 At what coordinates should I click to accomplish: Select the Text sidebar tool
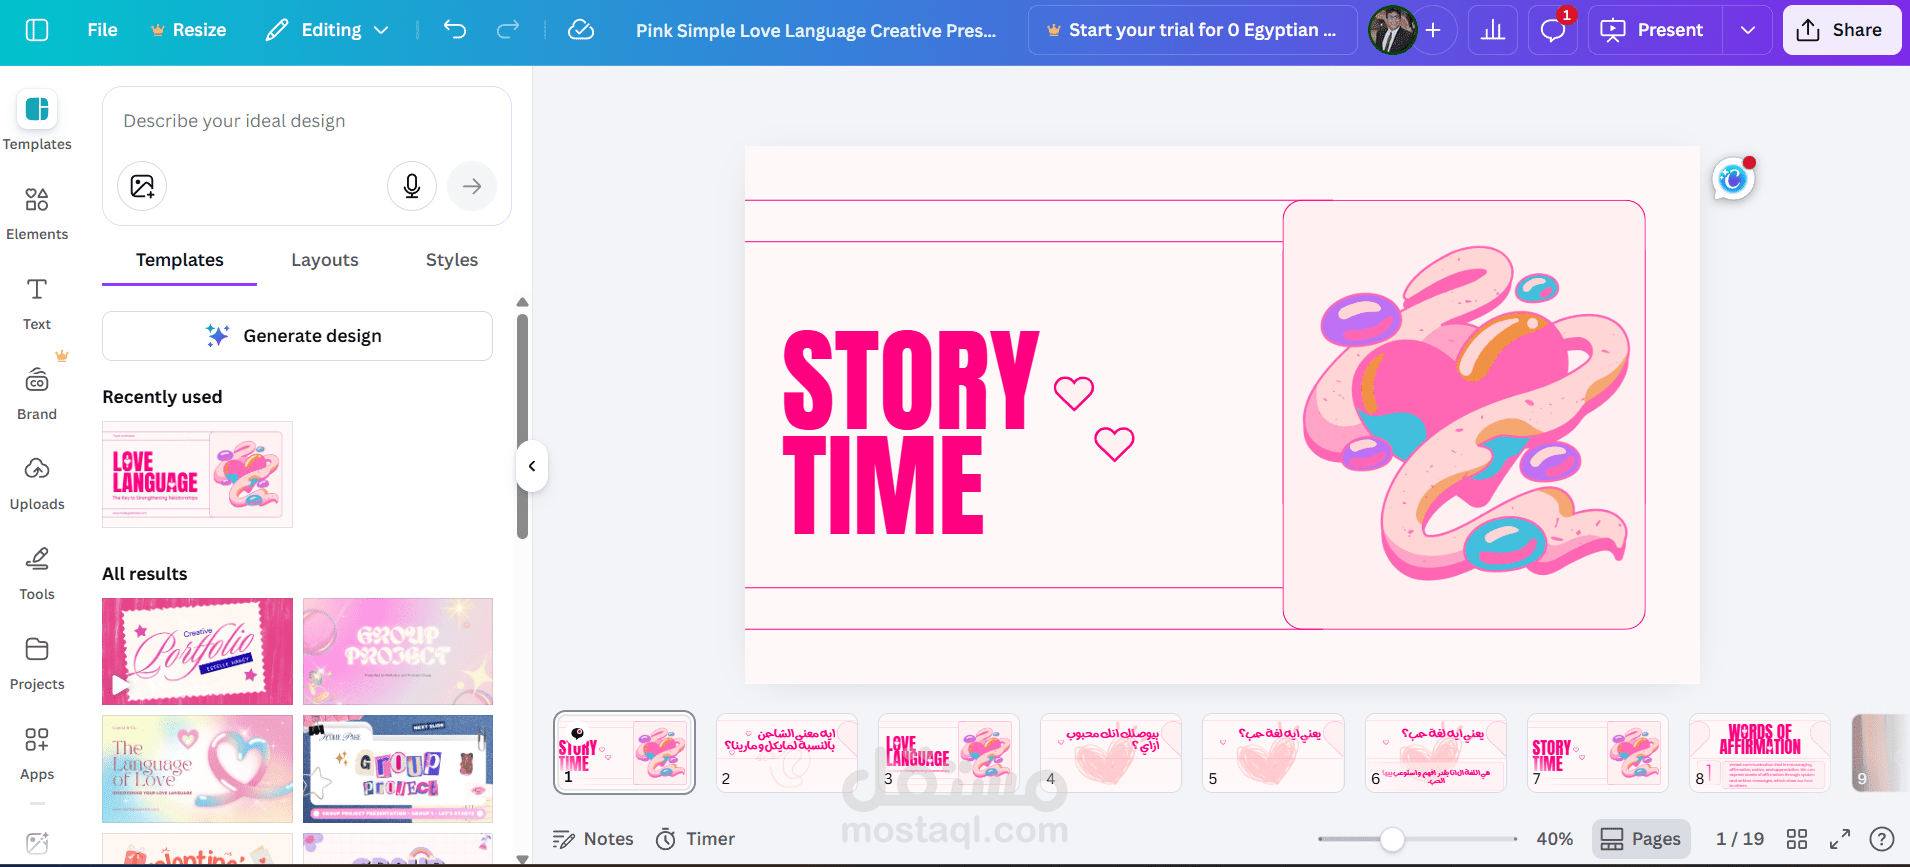point(37,303)
